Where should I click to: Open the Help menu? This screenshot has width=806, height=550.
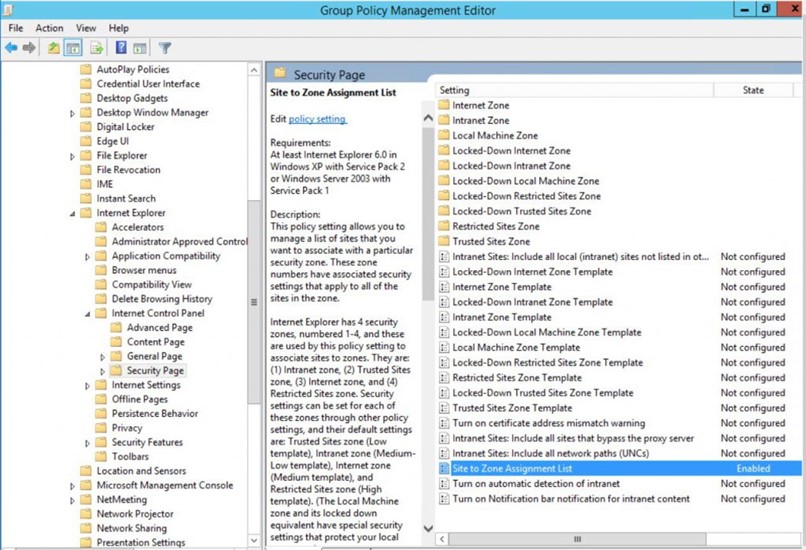(118, 28)
